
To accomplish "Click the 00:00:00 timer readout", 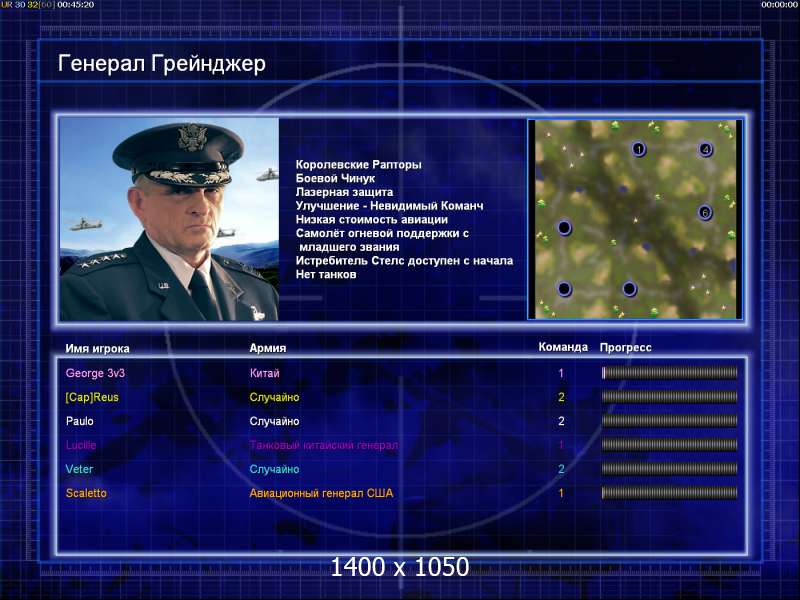I will tap(779, 5).
